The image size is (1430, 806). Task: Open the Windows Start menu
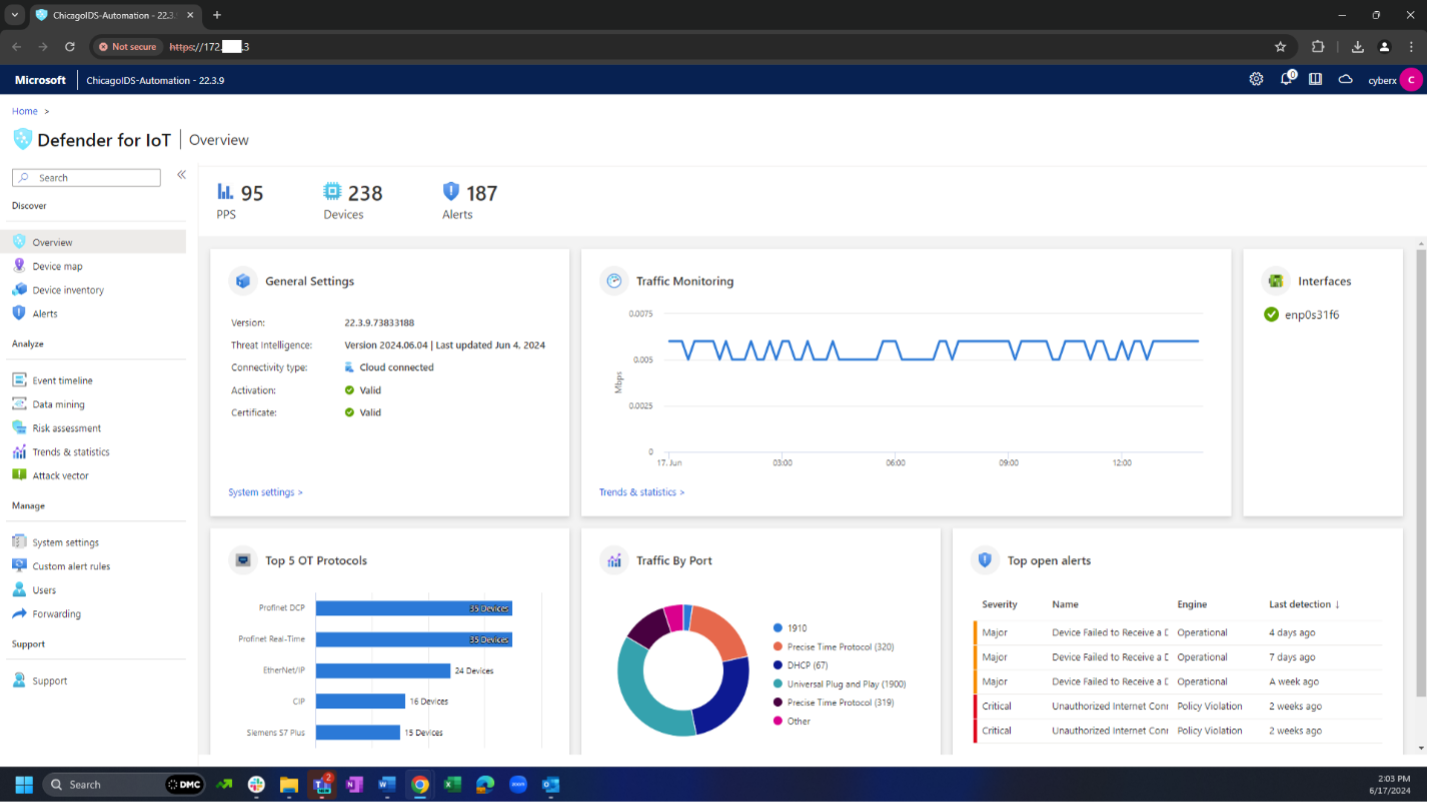coord(24,785)
